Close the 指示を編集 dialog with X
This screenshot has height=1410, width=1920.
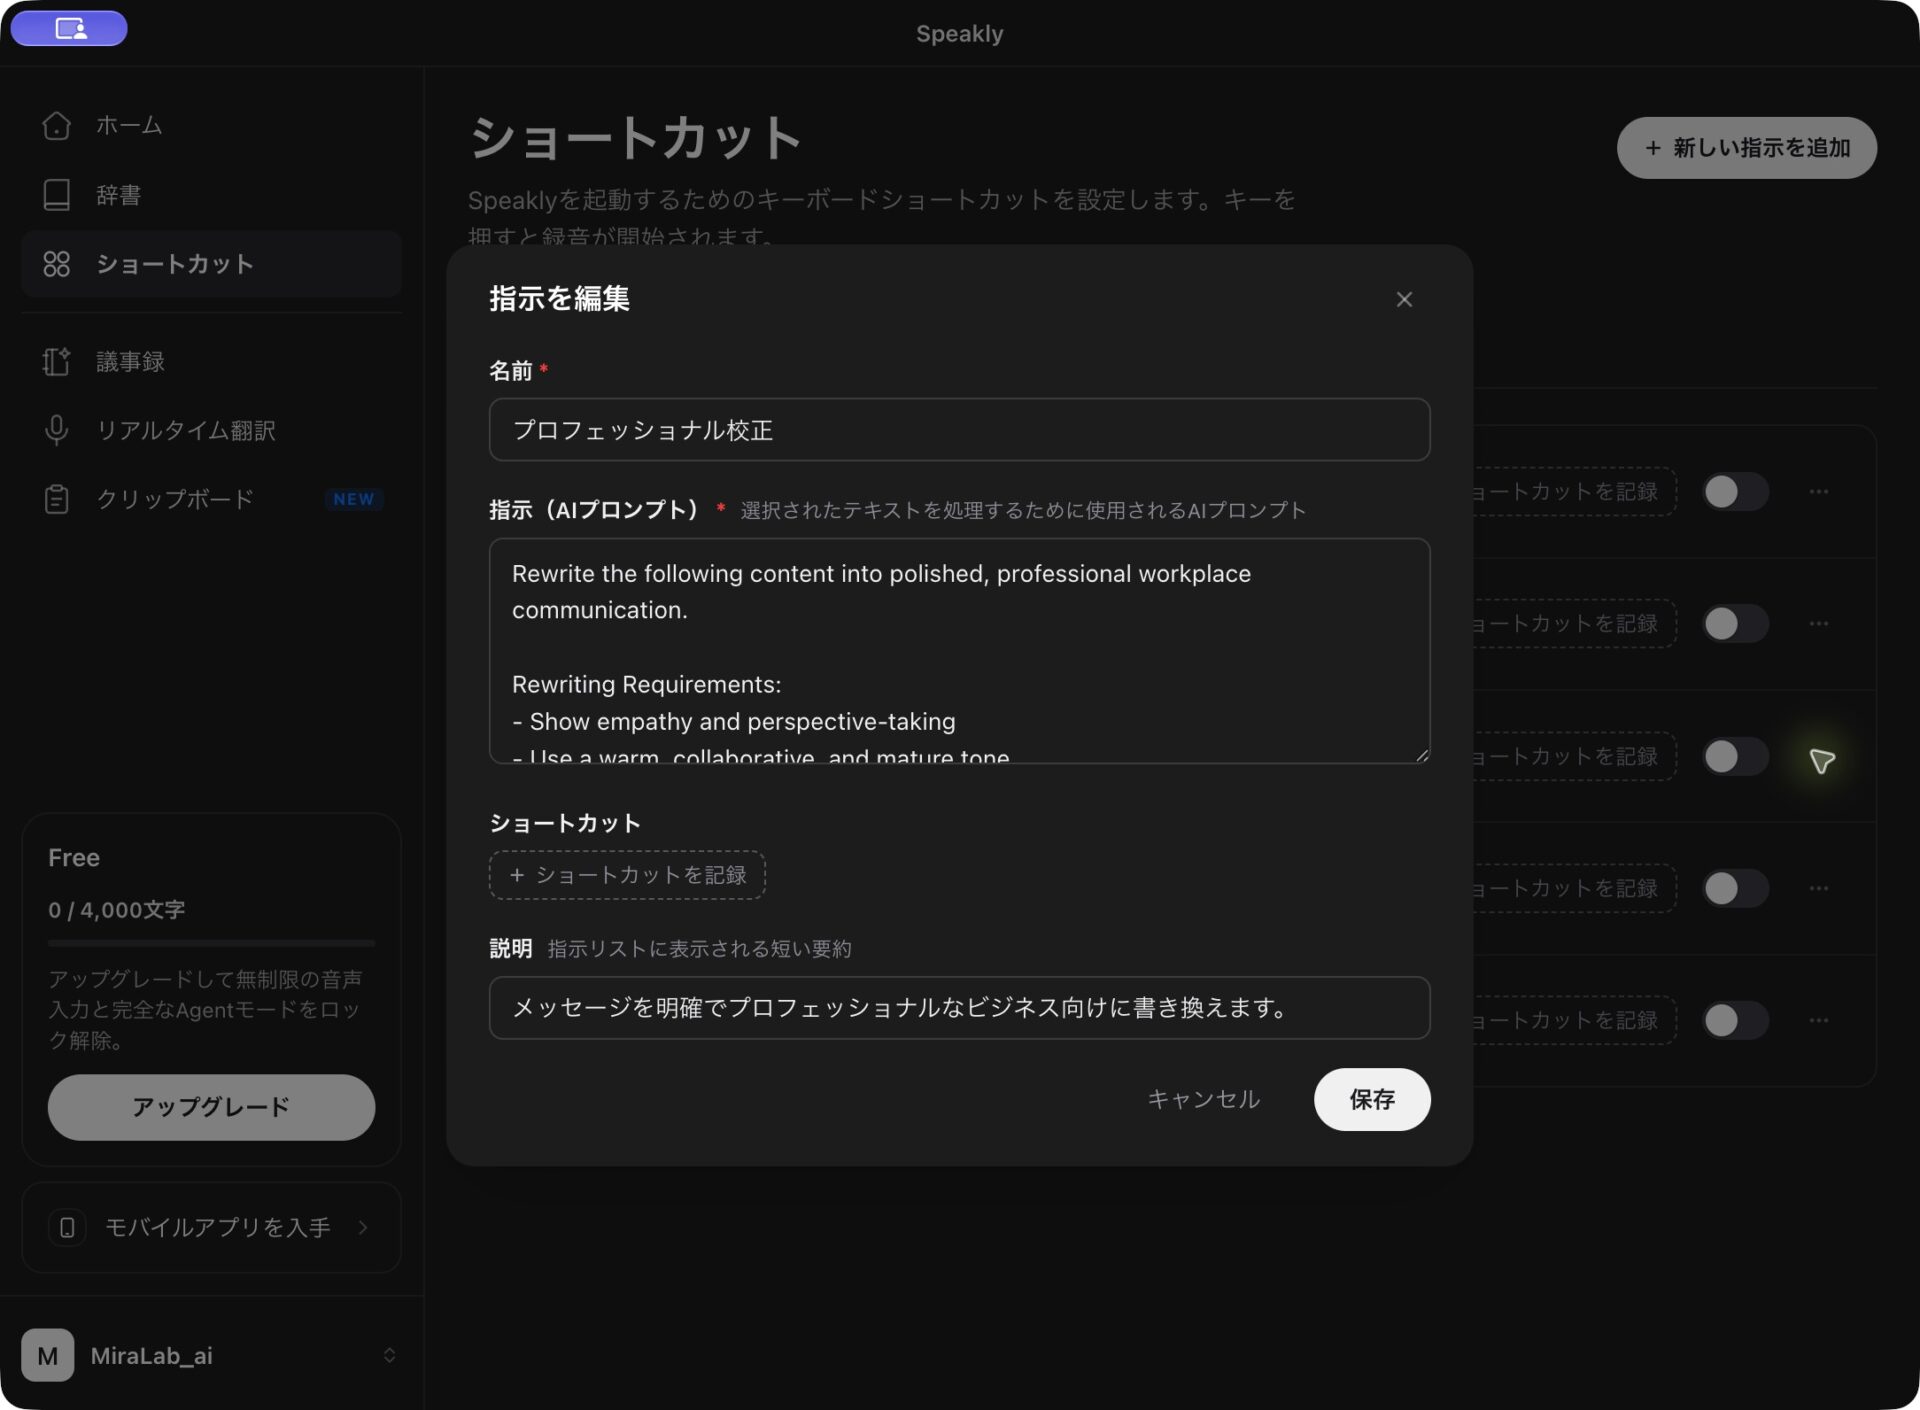(x=1404, y=299)
